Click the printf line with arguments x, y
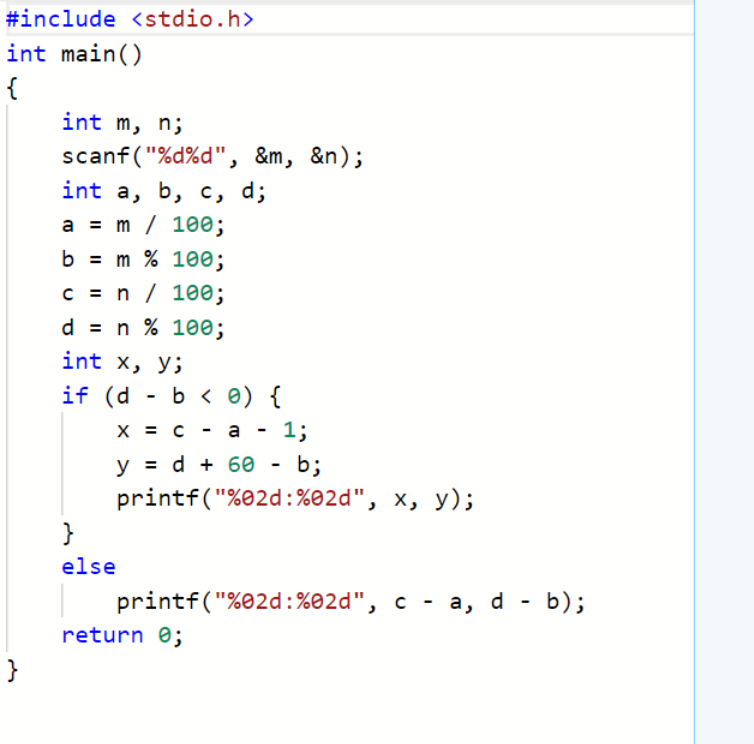754x744 pixels. click(x=295, y=499)
